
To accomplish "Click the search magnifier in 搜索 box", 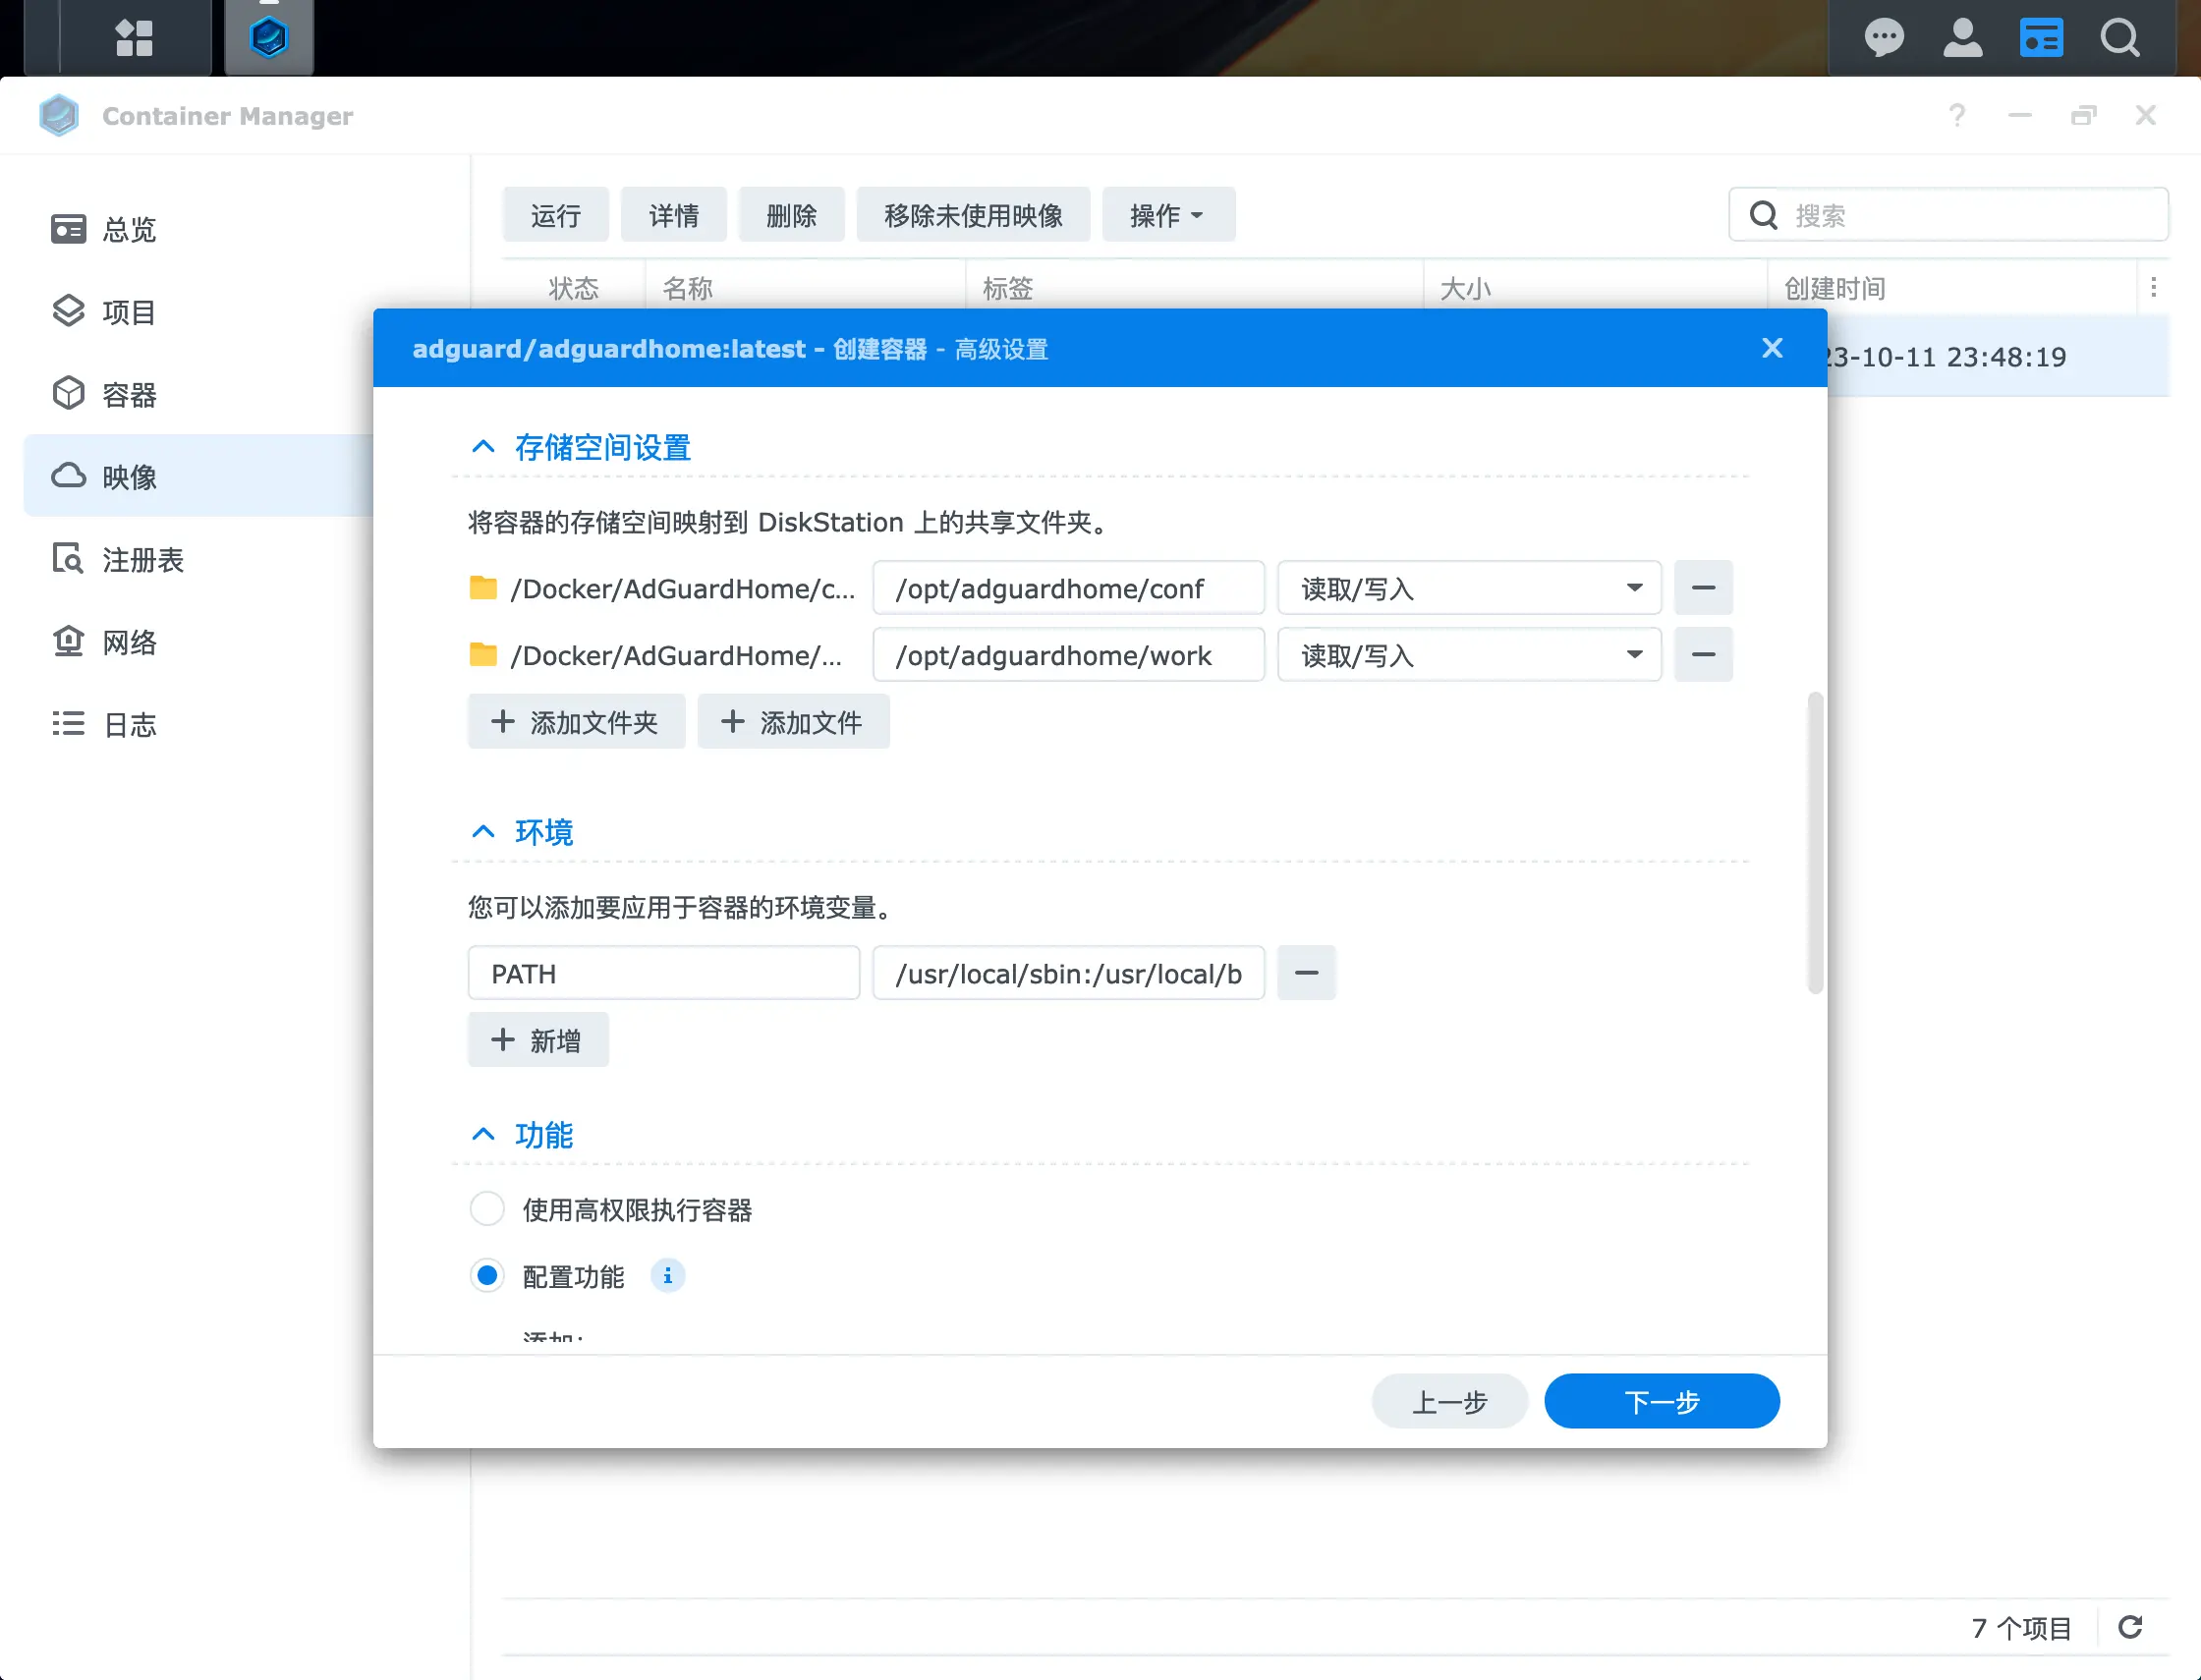I will [x=1764, y=215].
